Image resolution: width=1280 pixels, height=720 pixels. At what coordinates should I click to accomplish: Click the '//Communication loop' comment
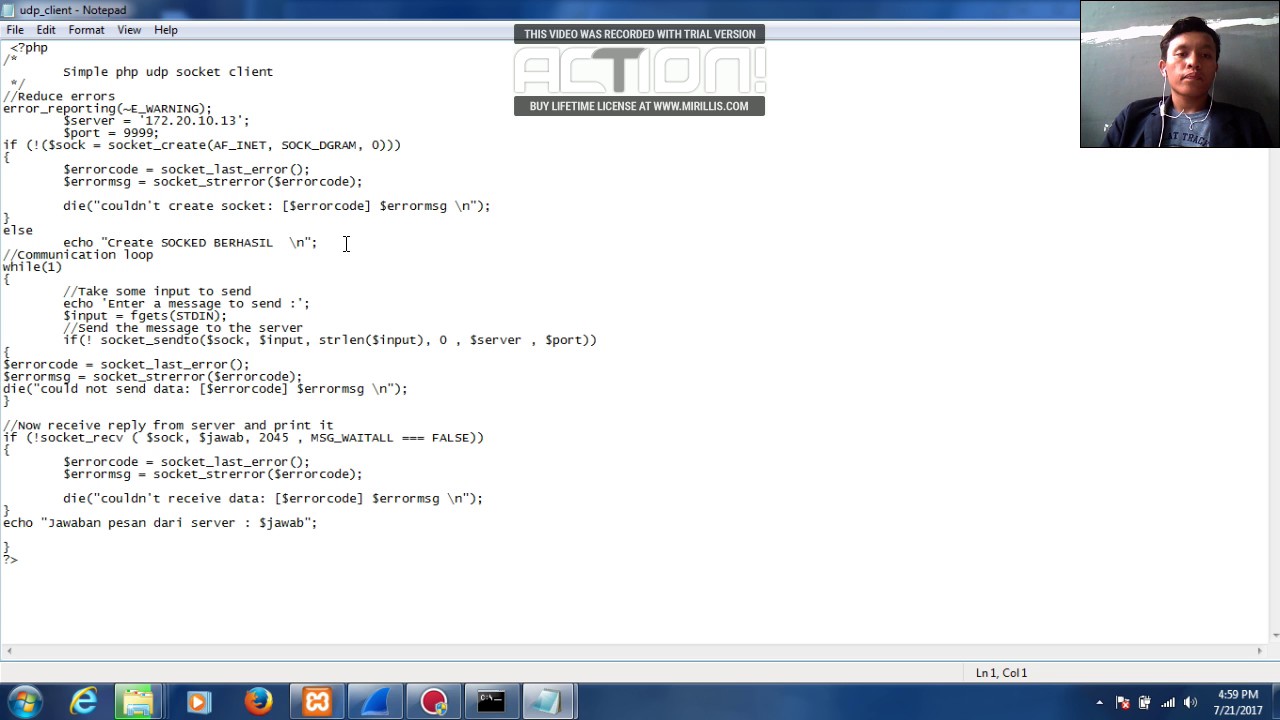[x=78, y=254]
